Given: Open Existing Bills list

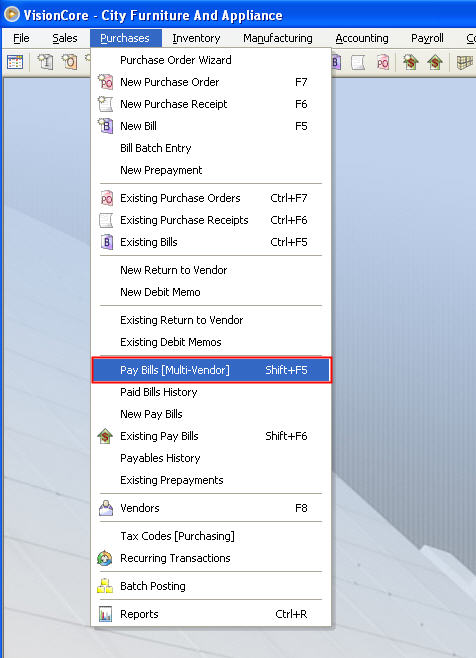Looking at the screenshot, I should click(x=211, y=242).
